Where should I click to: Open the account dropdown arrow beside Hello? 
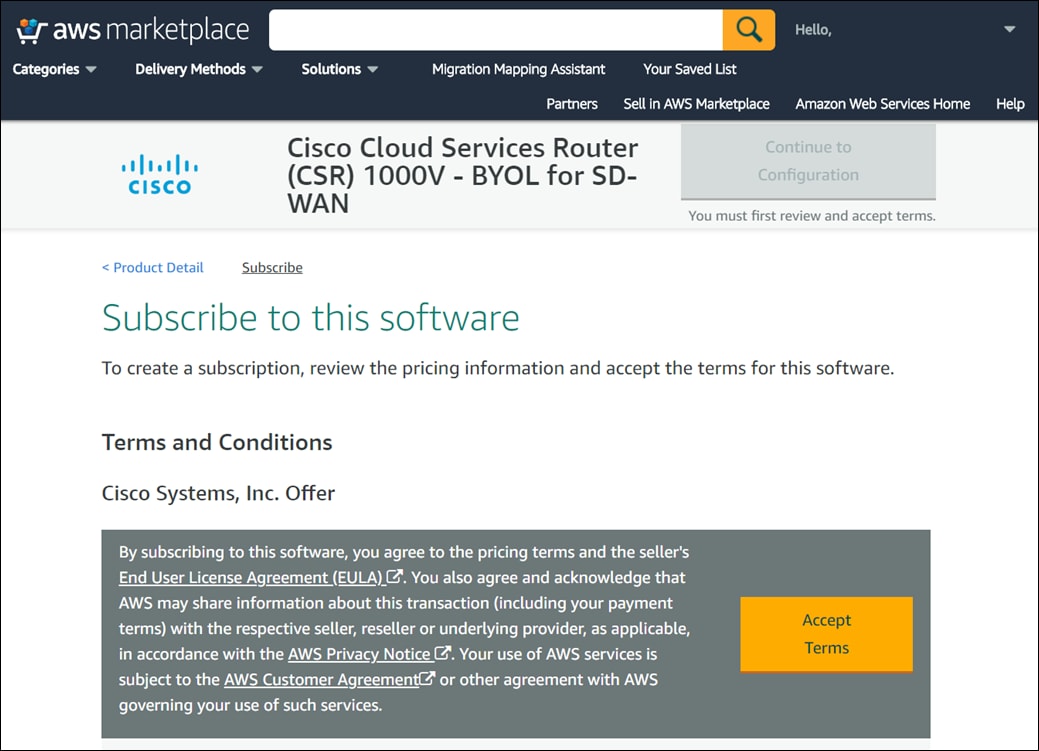(x=1009, y=29)
